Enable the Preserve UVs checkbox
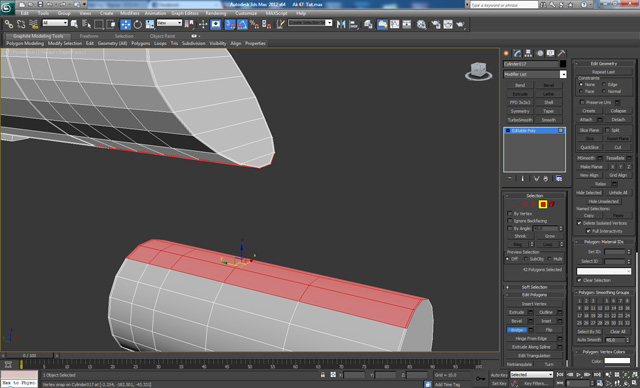640x388 pixels. click(582, 102)
